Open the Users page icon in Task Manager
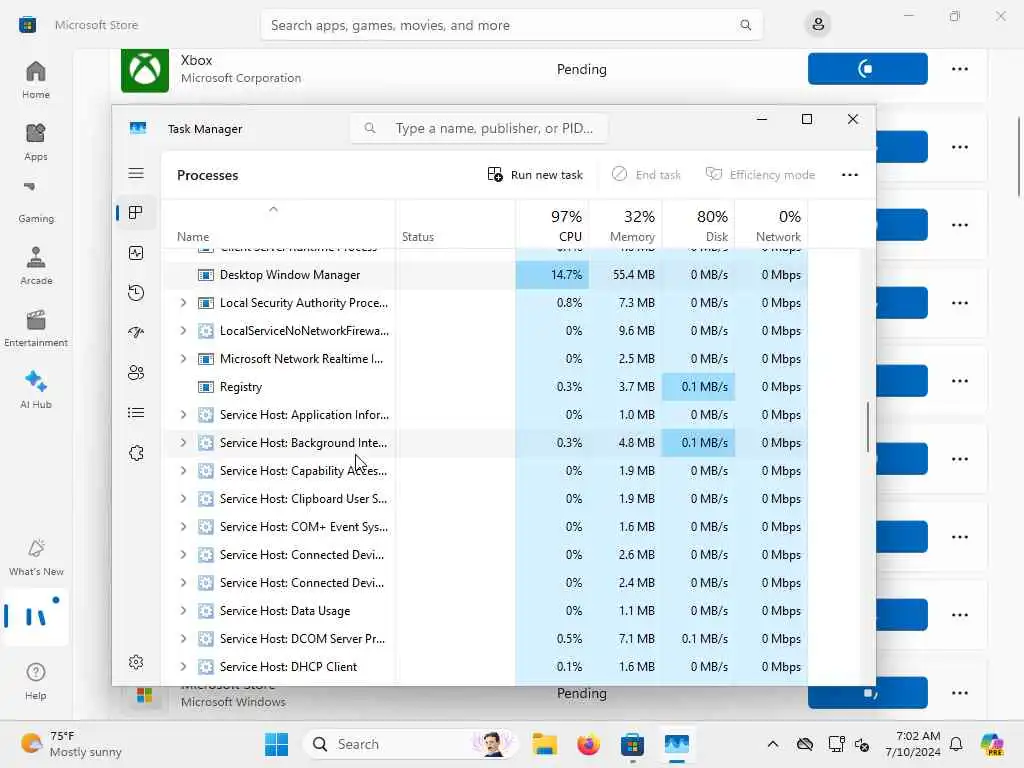 136,373
